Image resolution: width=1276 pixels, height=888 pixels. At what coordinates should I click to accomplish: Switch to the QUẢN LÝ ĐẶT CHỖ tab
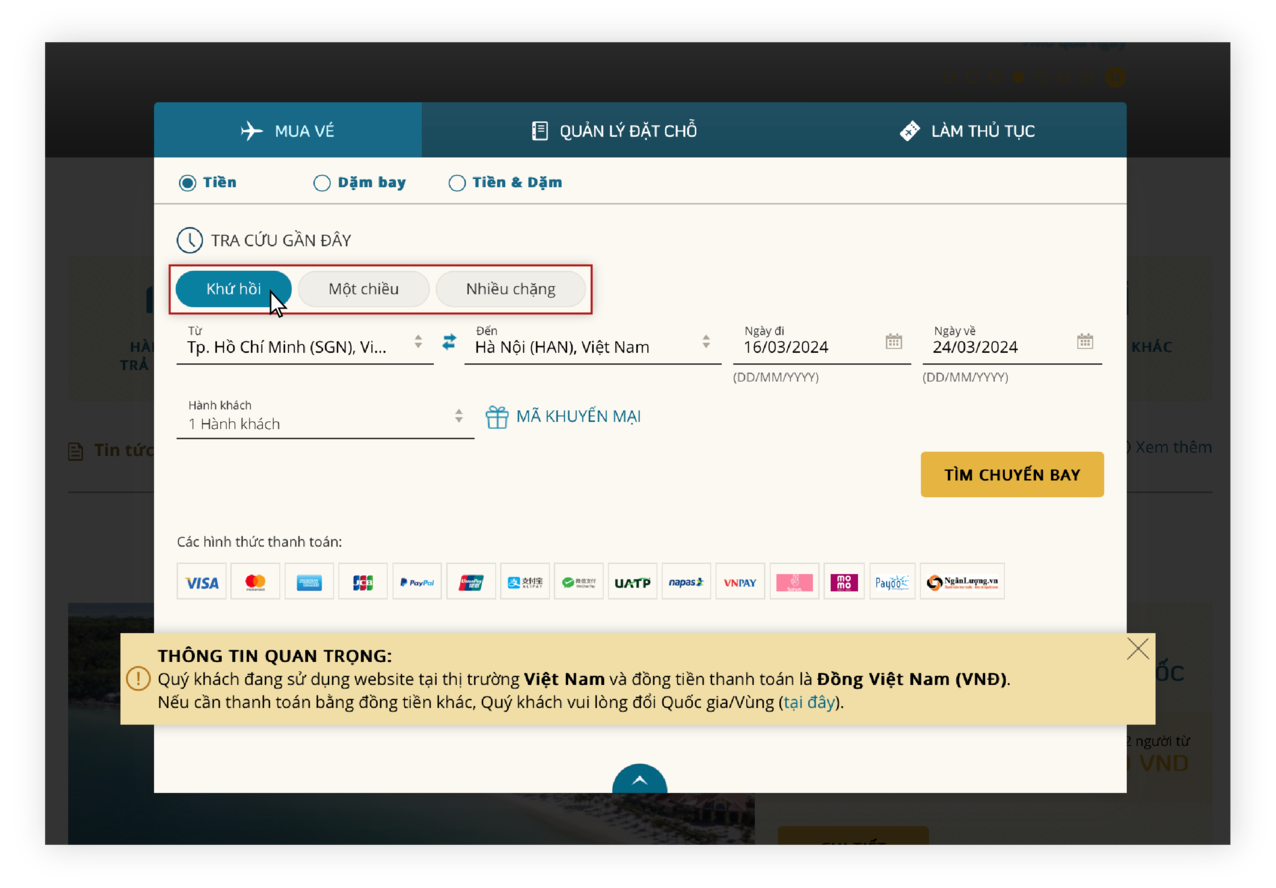(x=613, y=129)
